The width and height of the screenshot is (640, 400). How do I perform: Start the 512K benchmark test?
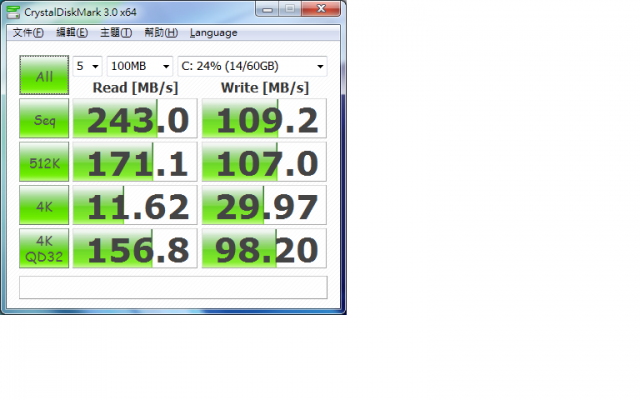click(x=44, y=162)
